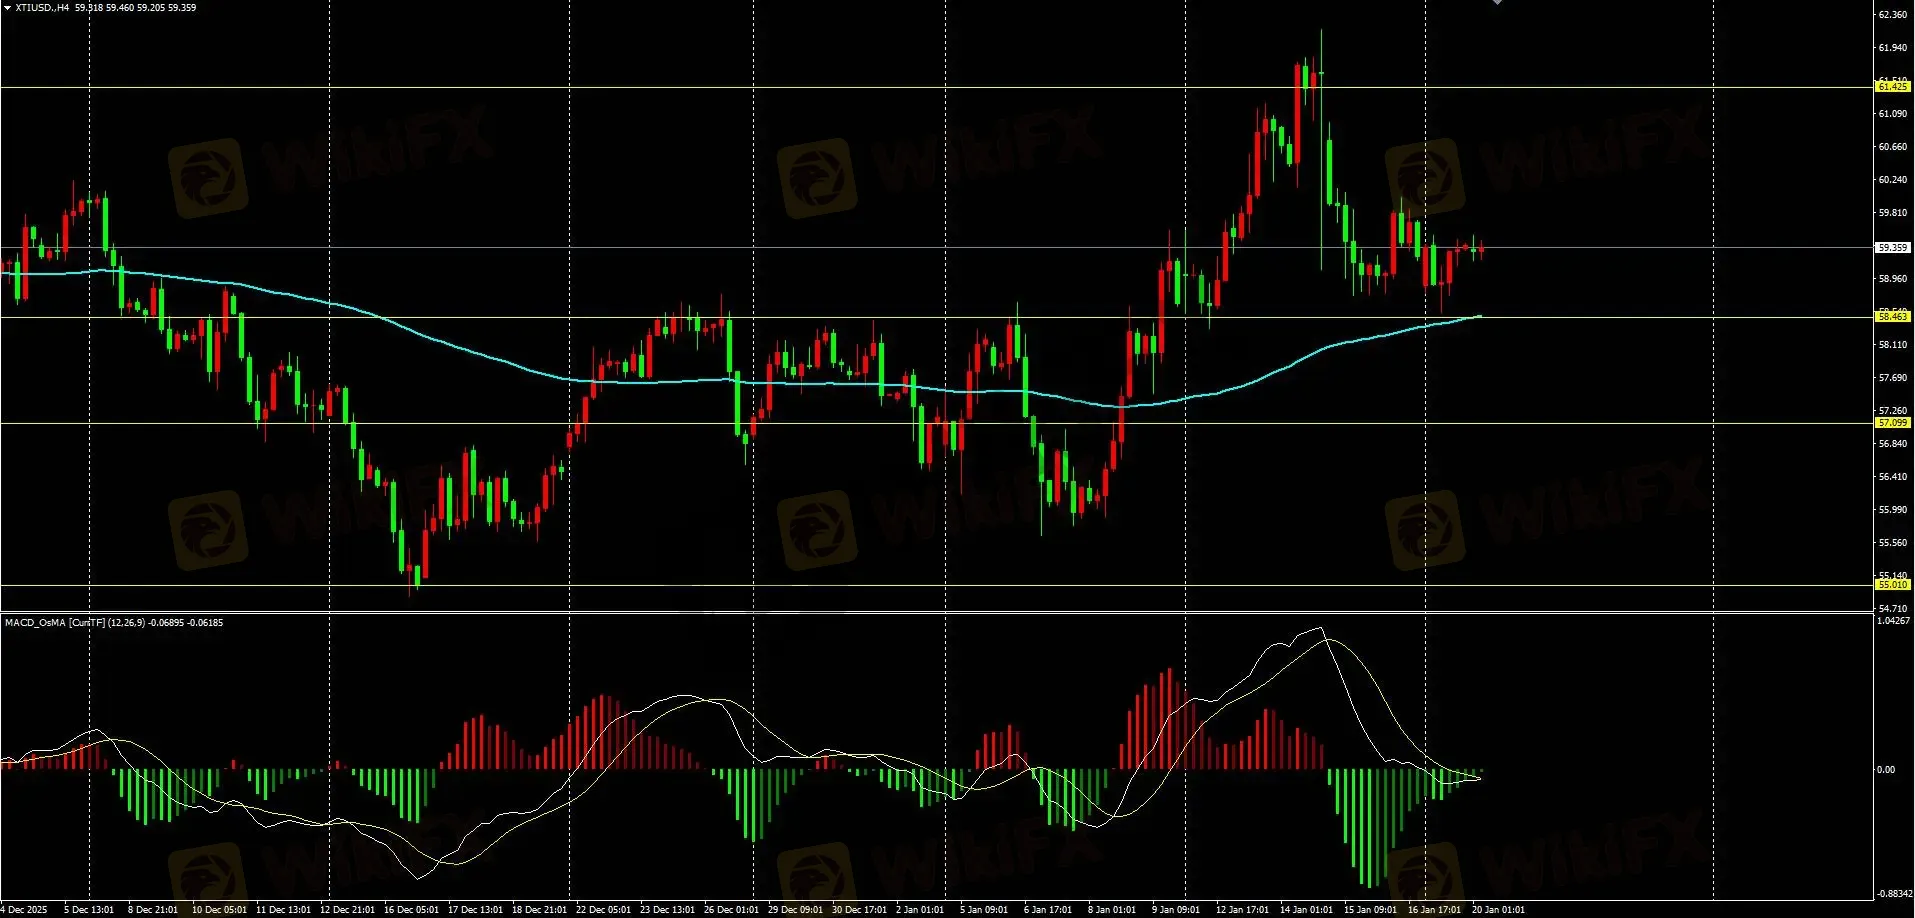Click the 62.360 price axis label
The image size is (1915, 918).
click(x=1893, y=15)
